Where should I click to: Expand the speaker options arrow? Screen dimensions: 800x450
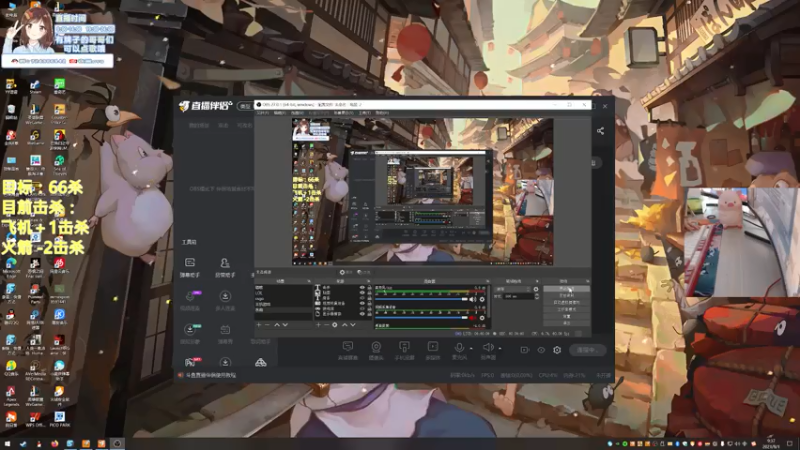pyautogui.click(x=499, y=348)
